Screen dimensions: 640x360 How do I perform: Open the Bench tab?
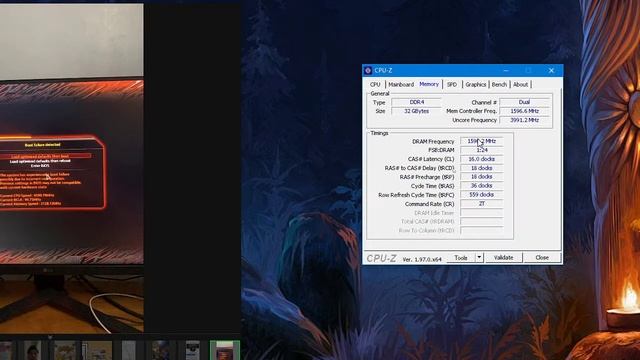(x=499, y=84)
